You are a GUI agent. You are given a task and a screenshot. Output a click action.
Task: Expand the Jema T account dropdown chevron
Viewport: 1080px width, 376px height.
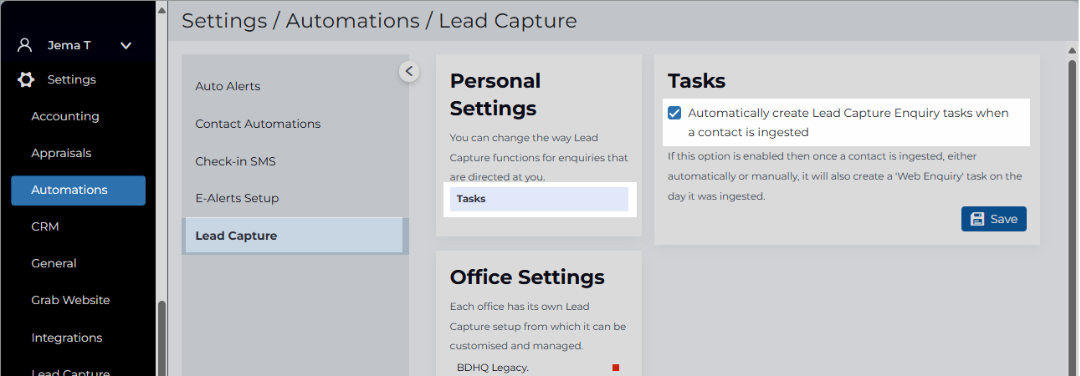[x=126, y=46]
